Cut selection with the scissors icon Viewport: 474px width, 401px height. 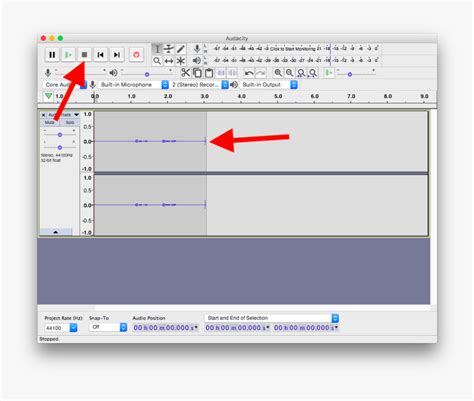coord(185,73)
